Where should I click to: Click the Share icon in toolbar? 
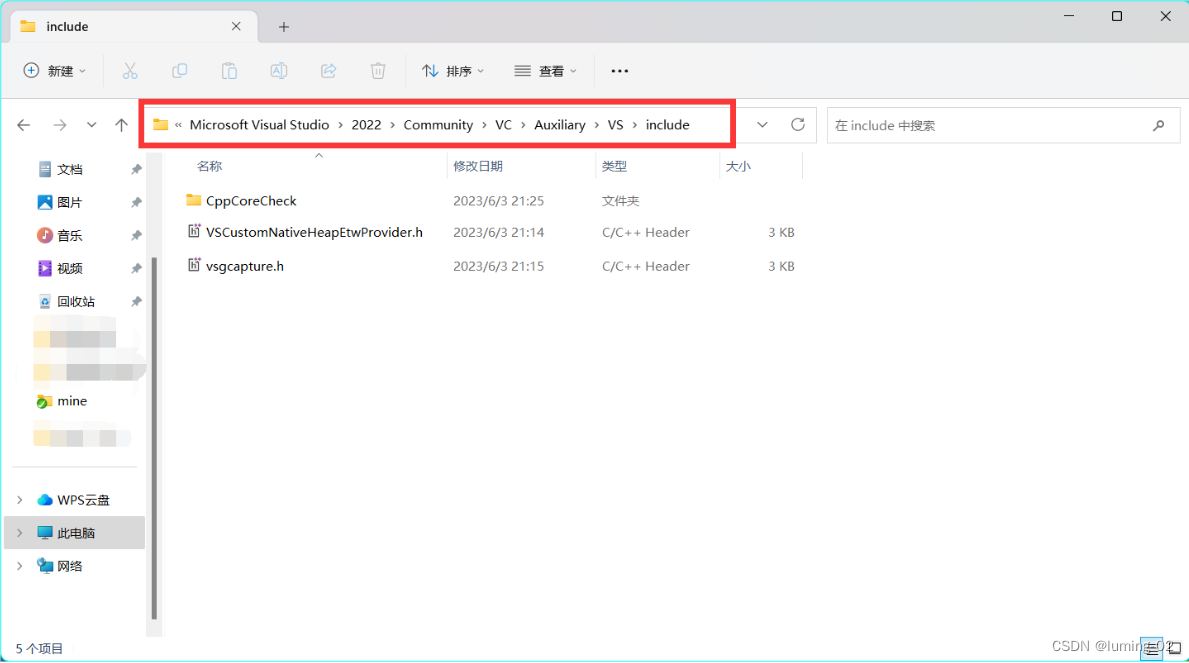[x=328, y=71]
